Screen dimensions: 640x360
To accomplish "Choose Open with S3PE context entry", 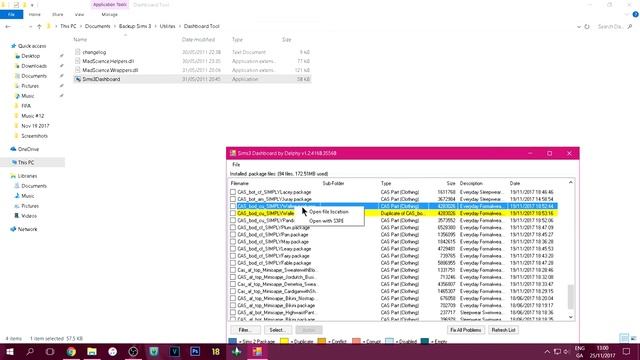I will [326, 221].
